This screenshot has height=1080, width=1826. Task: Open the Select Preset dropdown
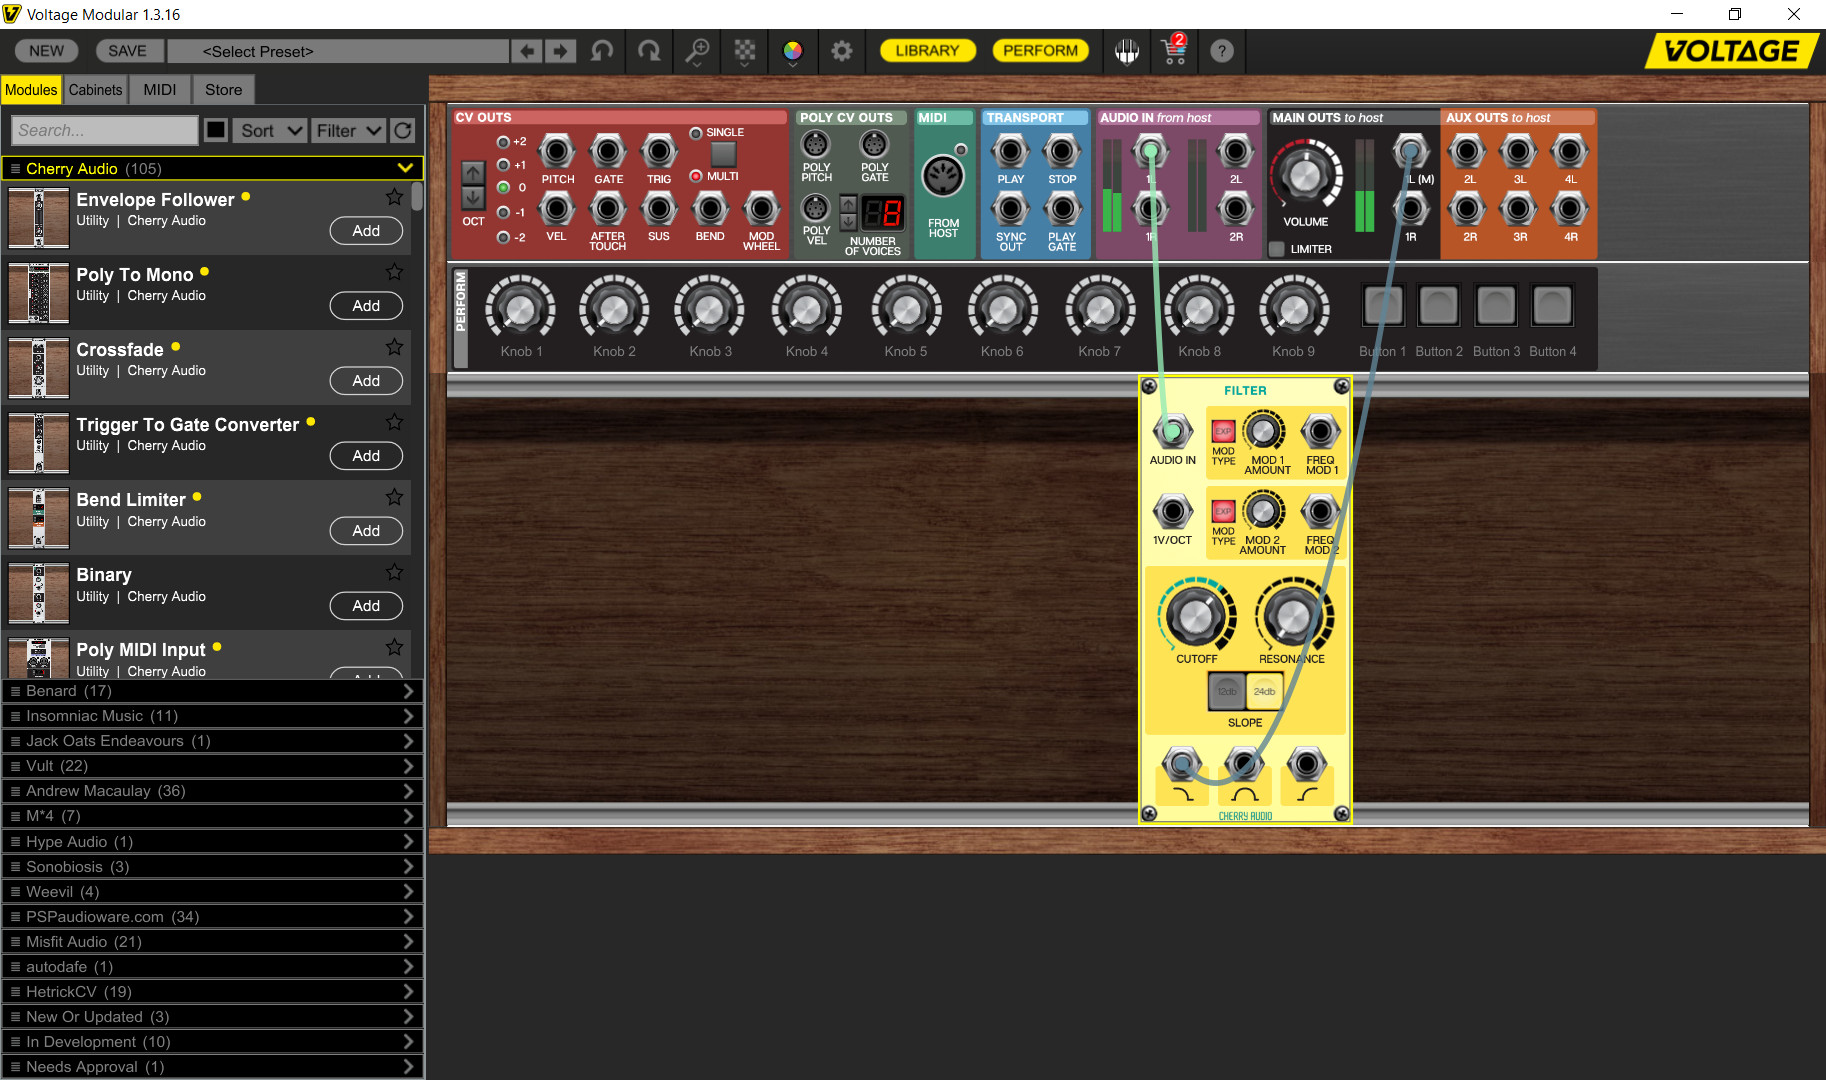point(338,51)
